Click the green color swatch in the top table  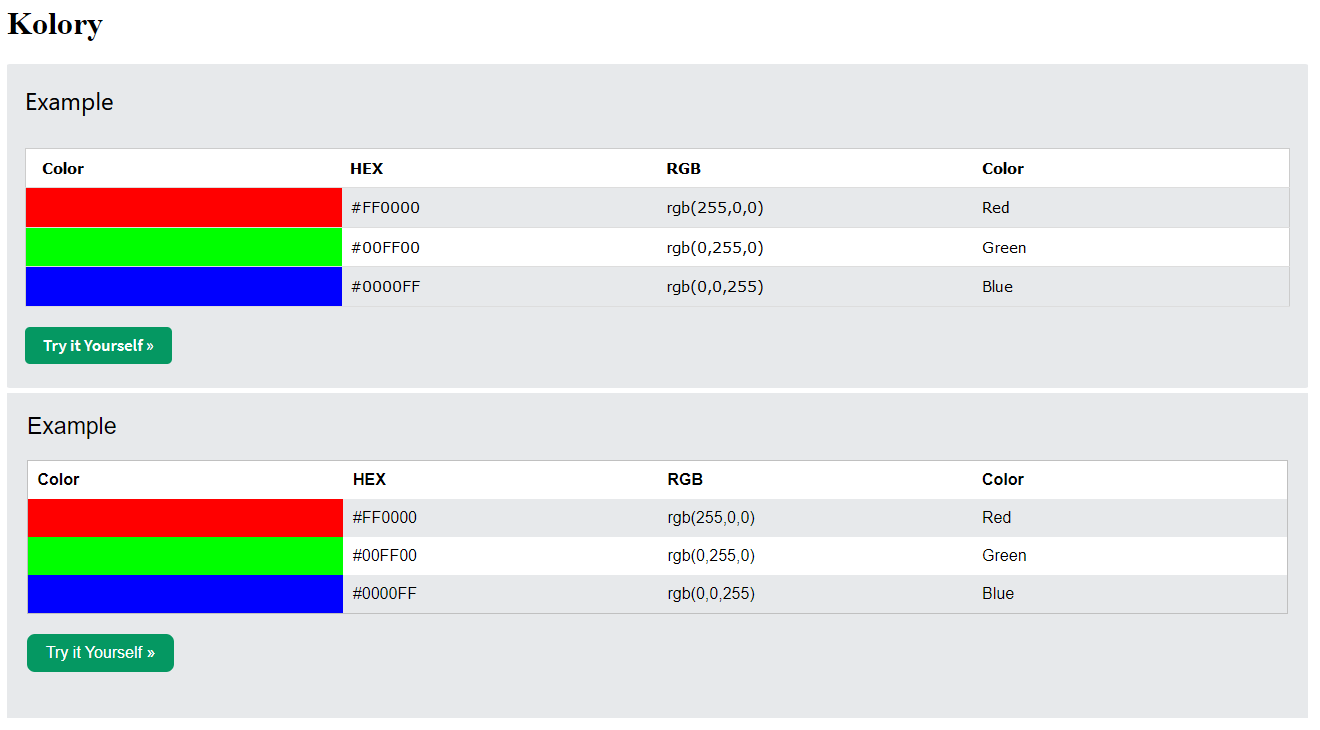pos(184,247)
